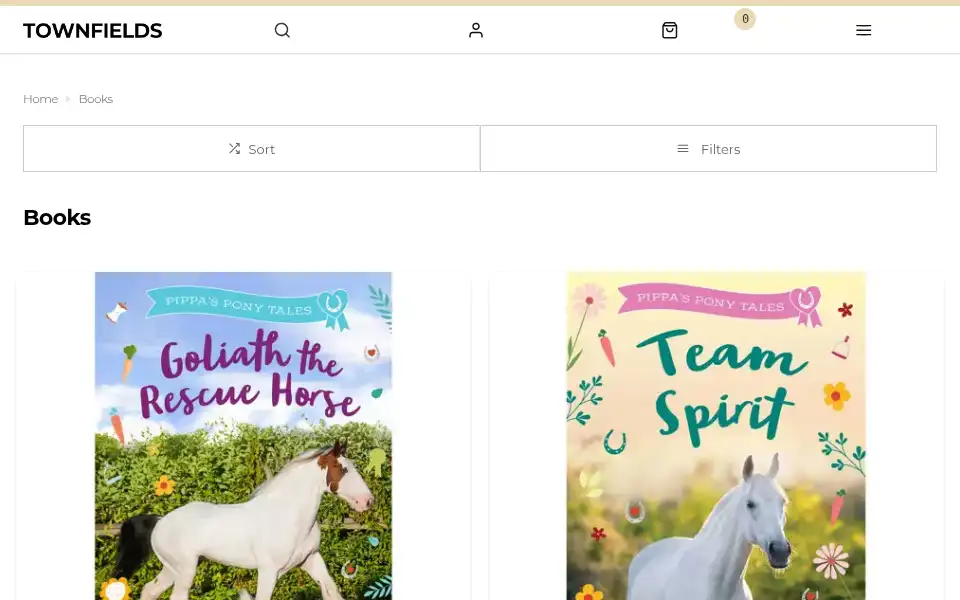Open the hamburger menu icon
The image size is (960, 600).
point(863,30)
